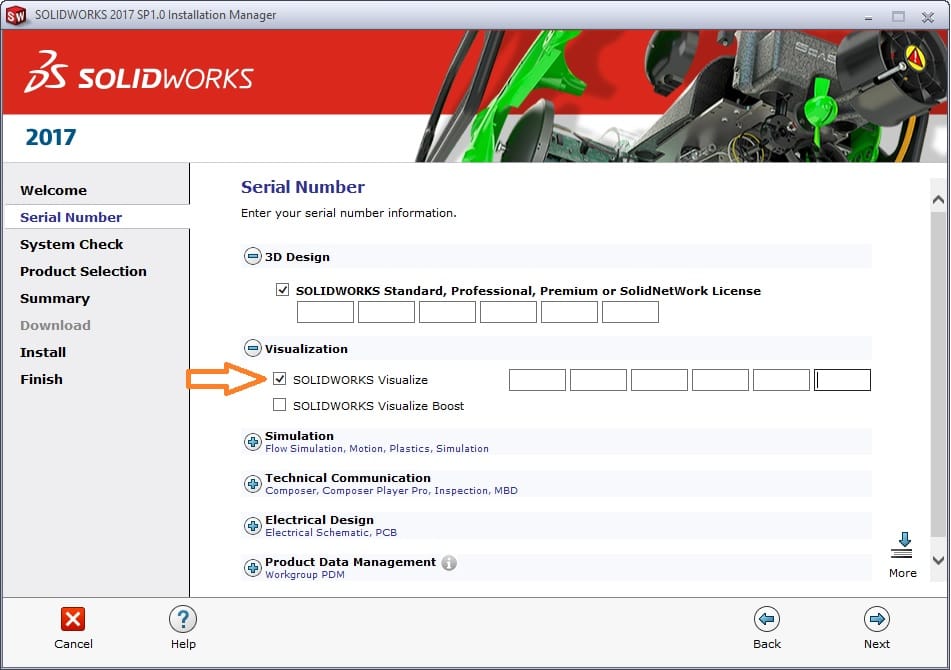Collapse the 3D Design section
This screenshot has height=670, width=951.
pos(252,257)
